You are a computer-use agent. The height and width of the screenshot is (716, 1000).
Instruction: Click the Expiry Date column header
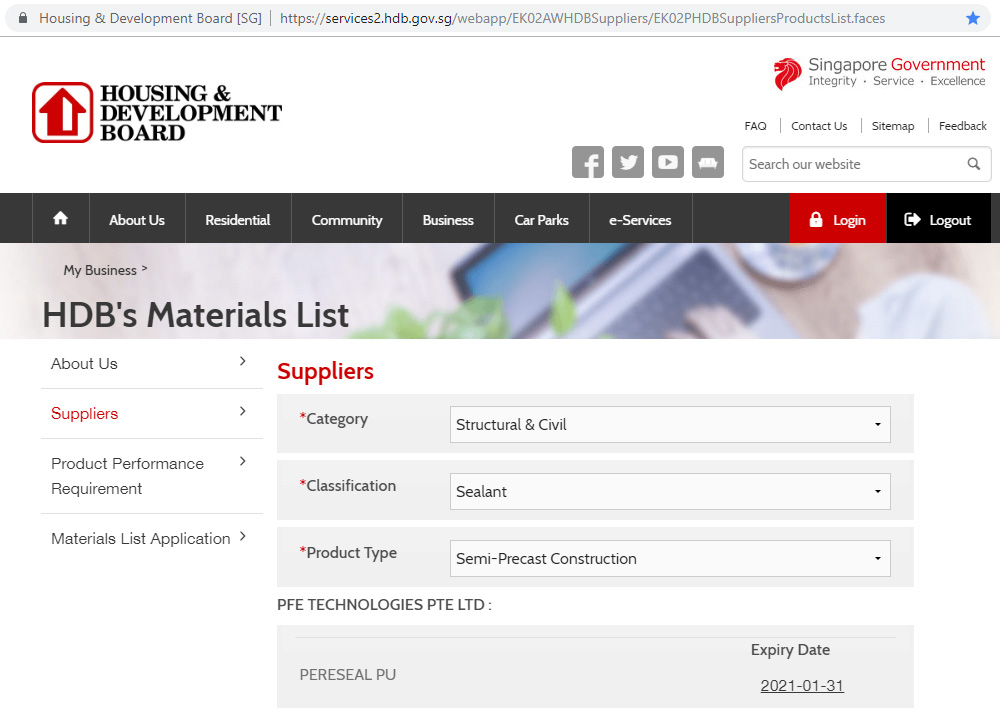(x=790, y=650)
